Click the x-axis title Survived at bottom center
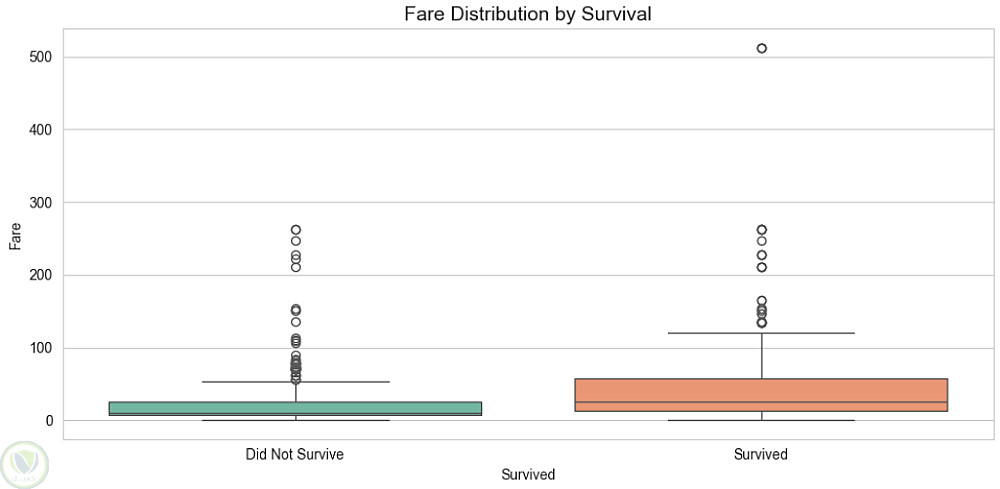The height and width of the screenshot is (489, 1000). click(528, 474)
